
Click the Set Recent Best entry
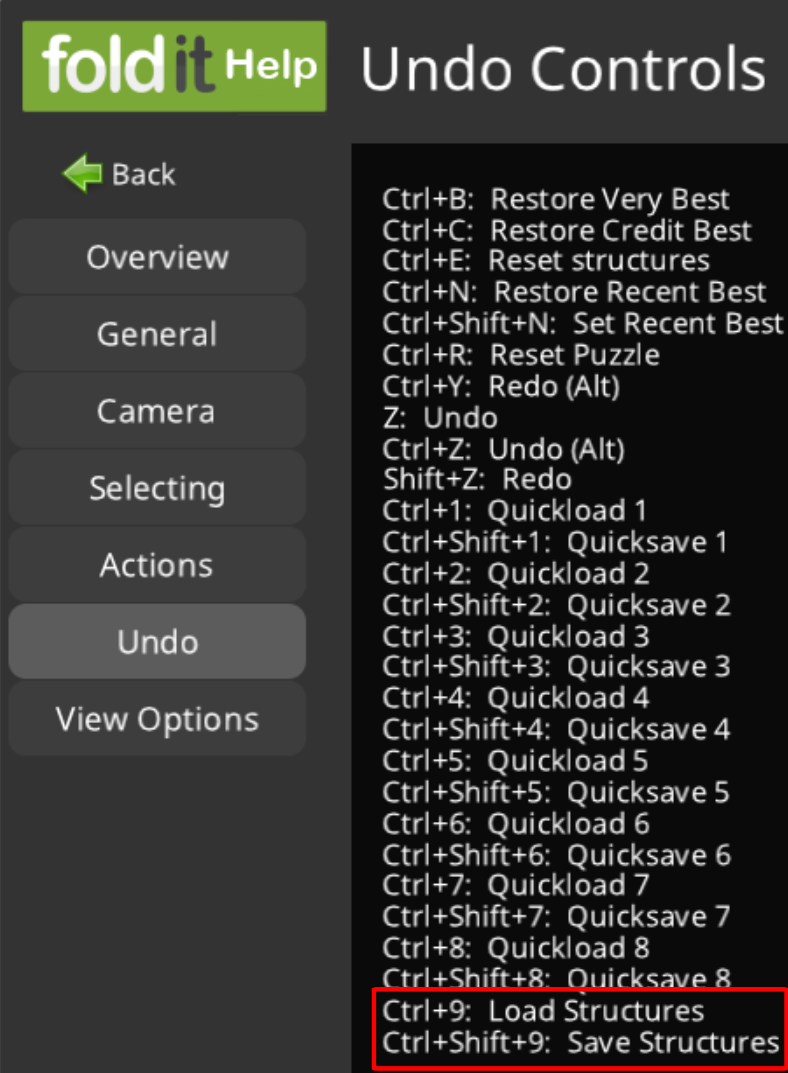click(583, 324)
